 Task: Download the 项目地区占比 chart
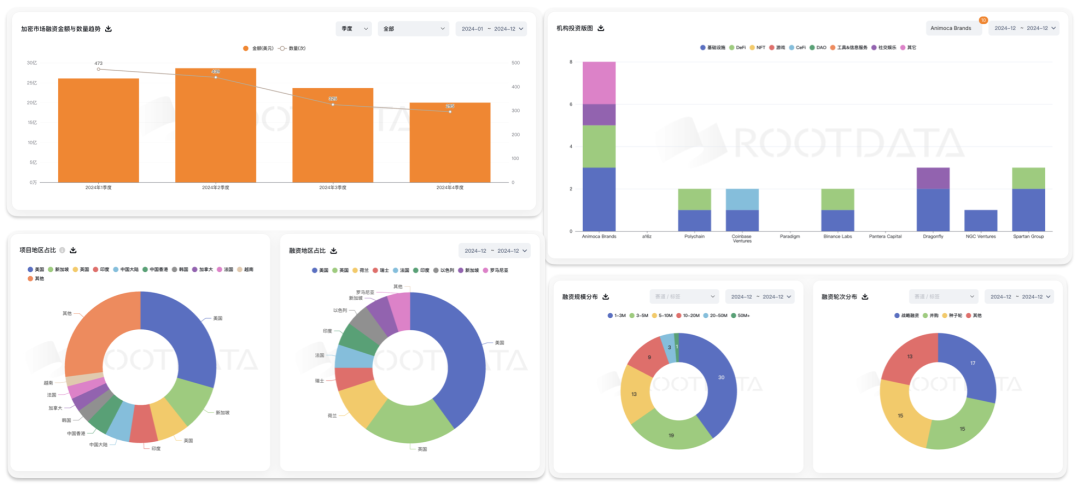click(73, 251)
